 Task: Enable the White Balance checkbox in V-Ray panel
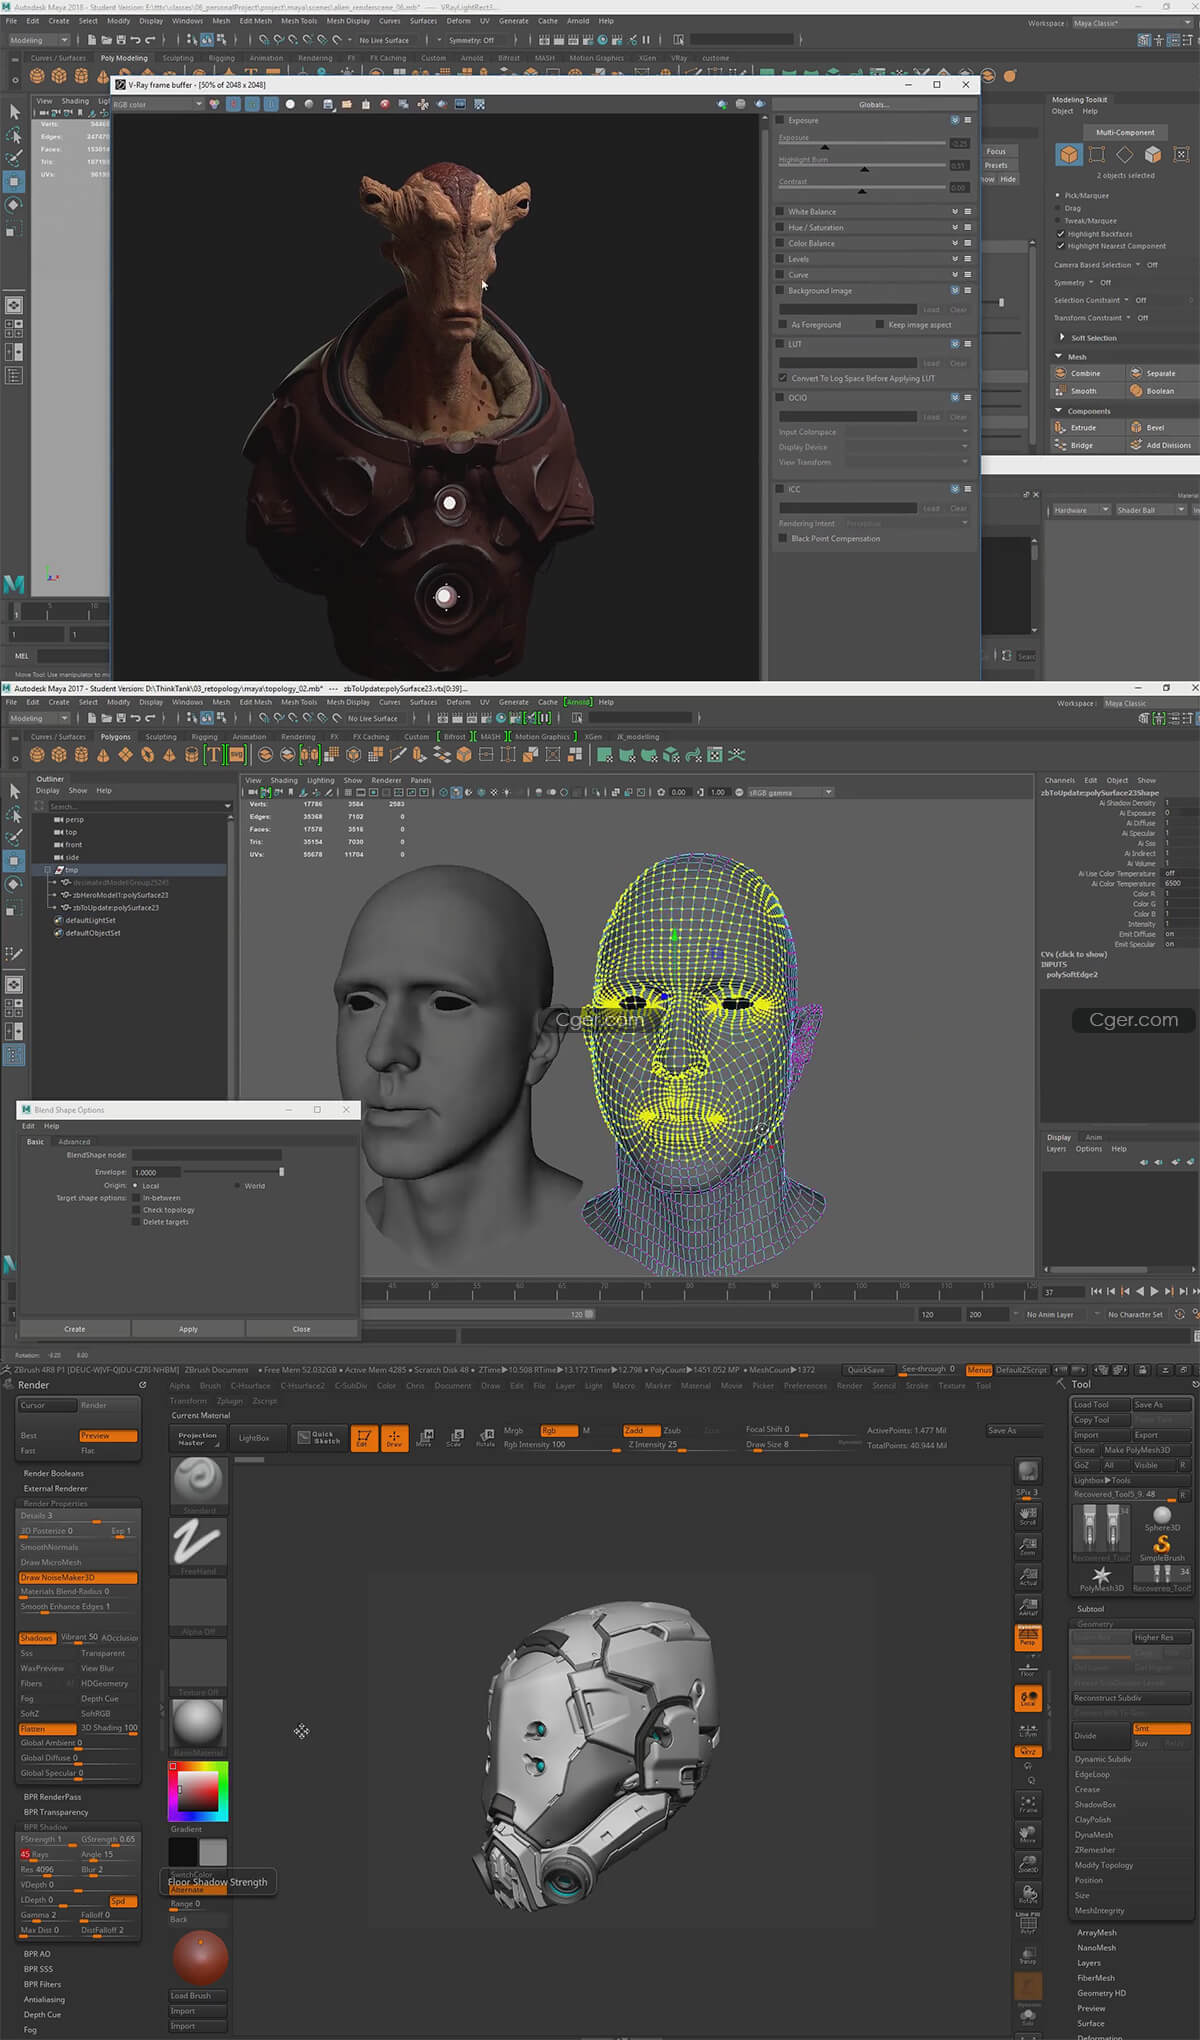click(x=780, y=211)
